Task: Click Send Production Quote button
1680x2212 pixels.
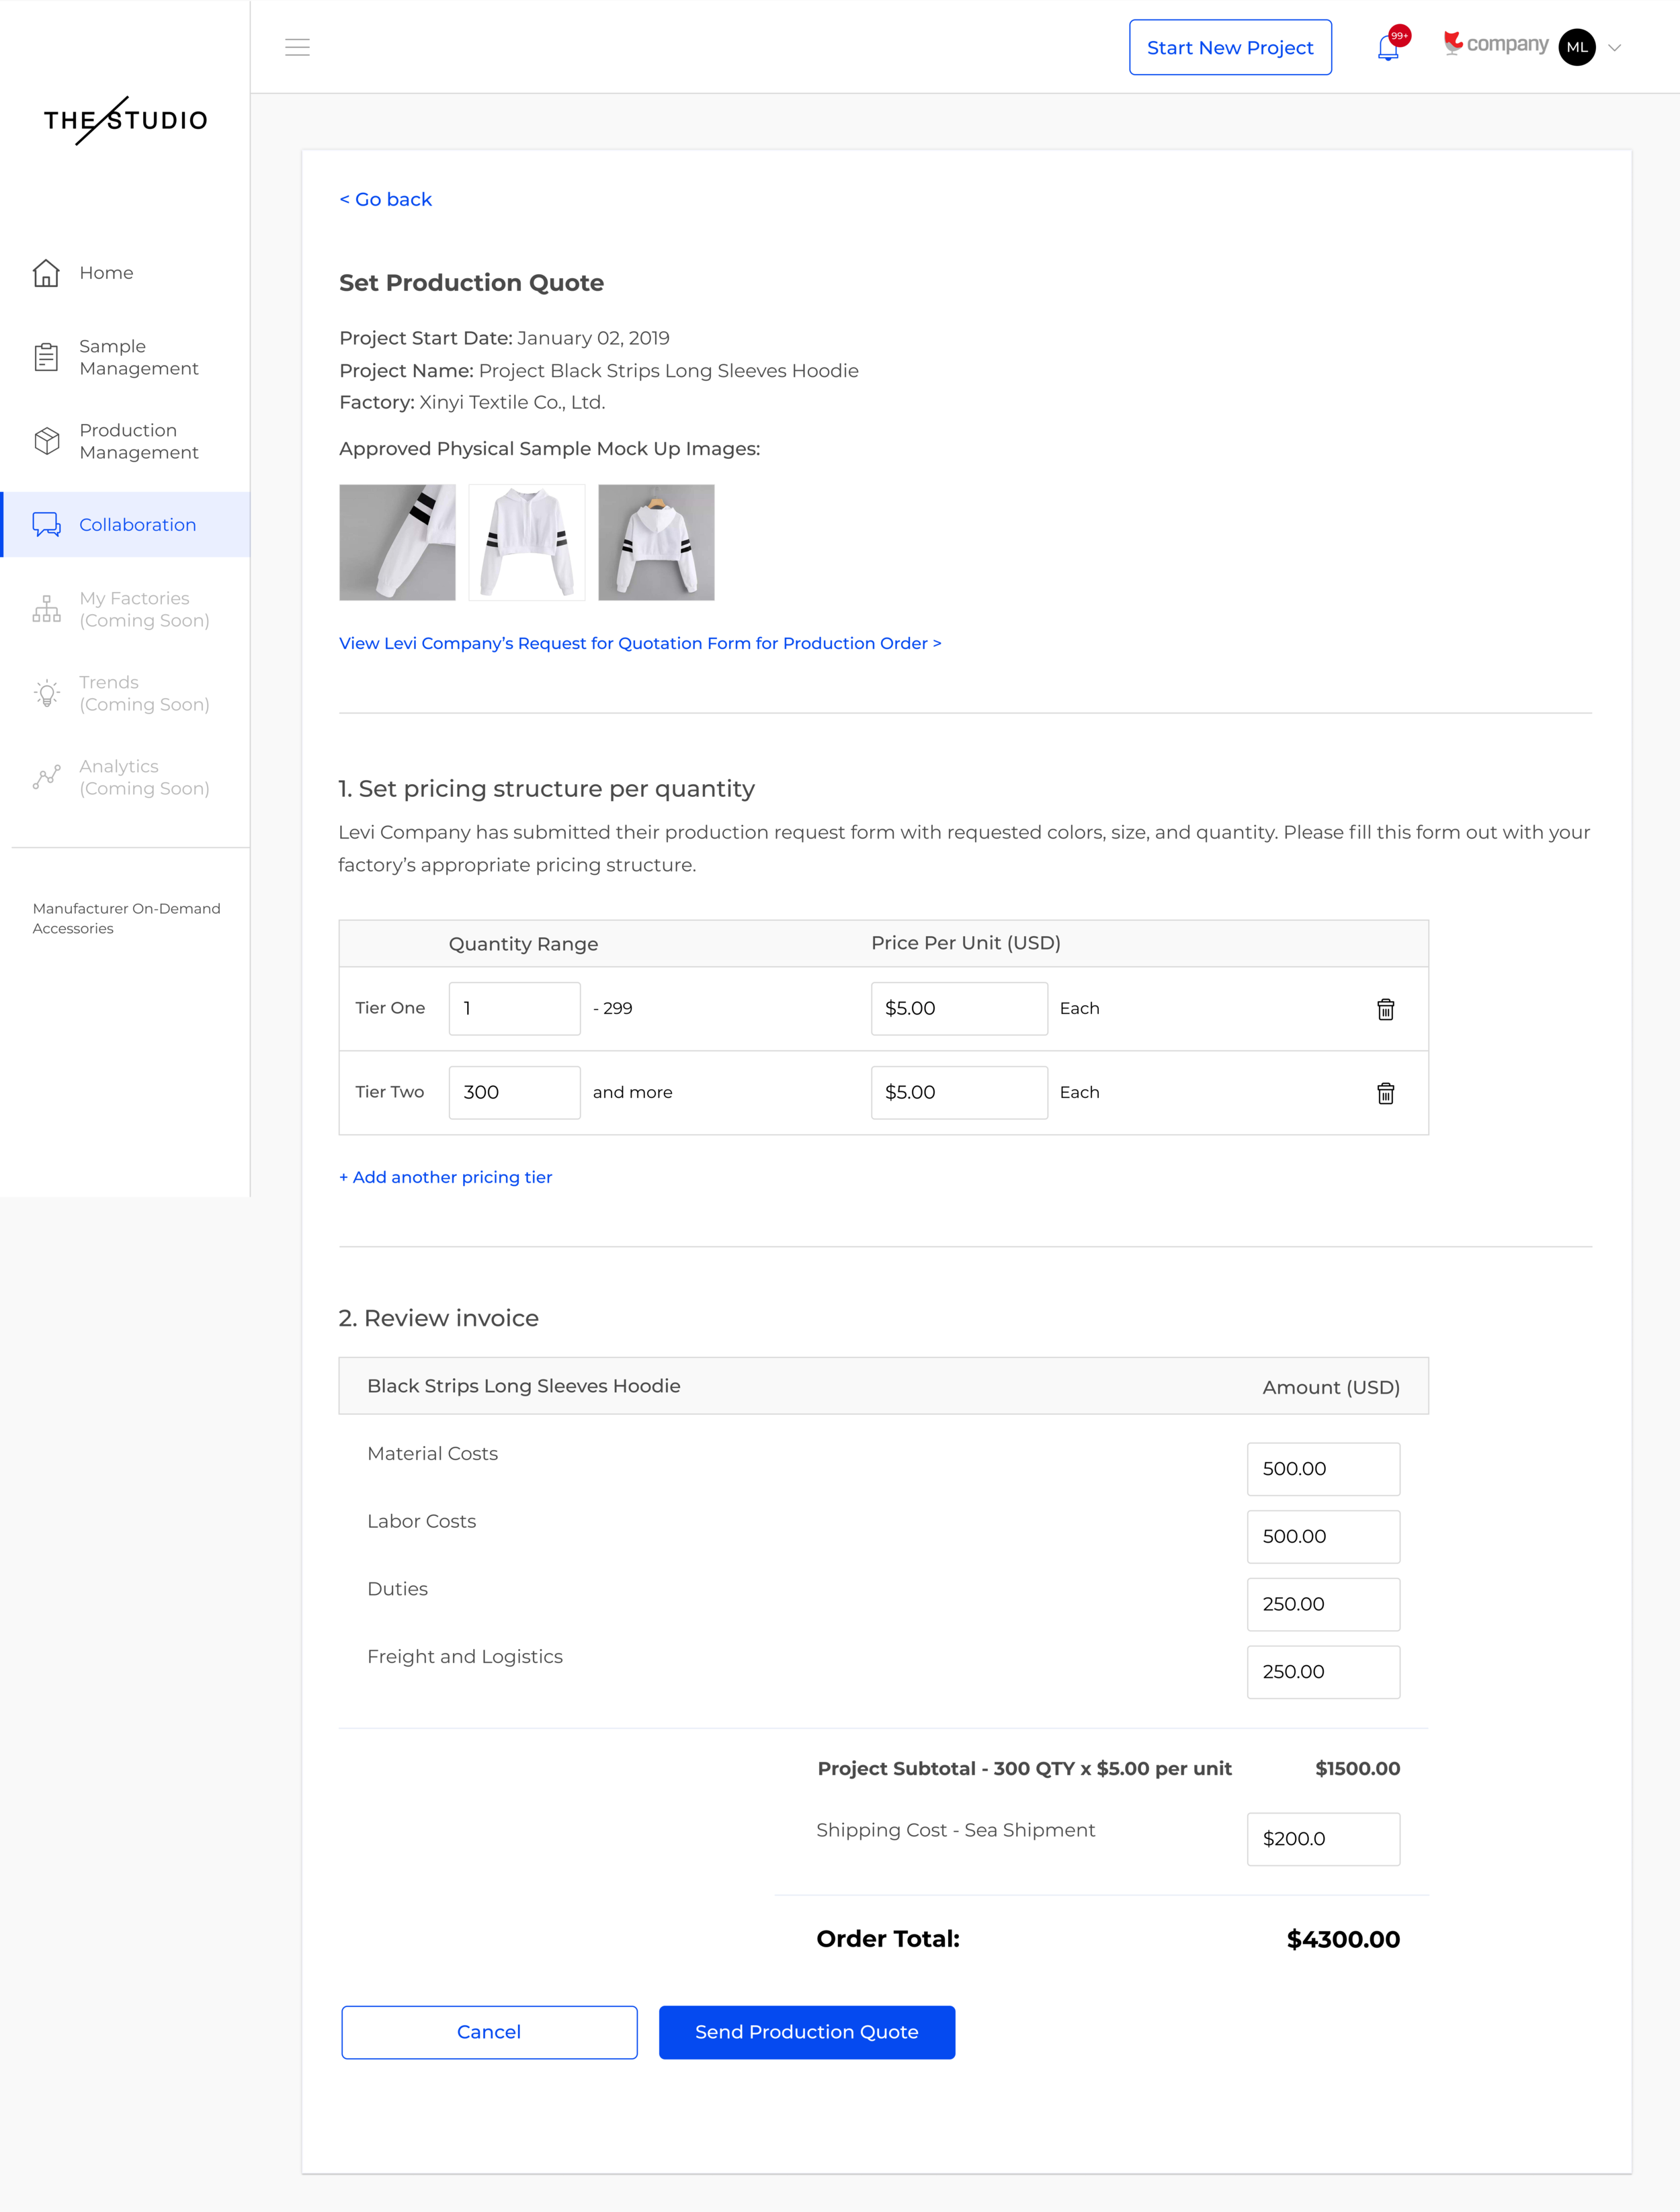Action: (806, 2032)
